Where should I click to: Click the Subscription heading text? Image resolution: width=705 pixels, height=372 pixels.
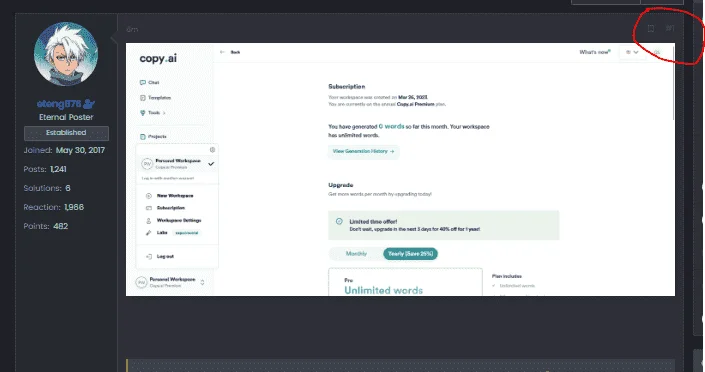(346, 86)
